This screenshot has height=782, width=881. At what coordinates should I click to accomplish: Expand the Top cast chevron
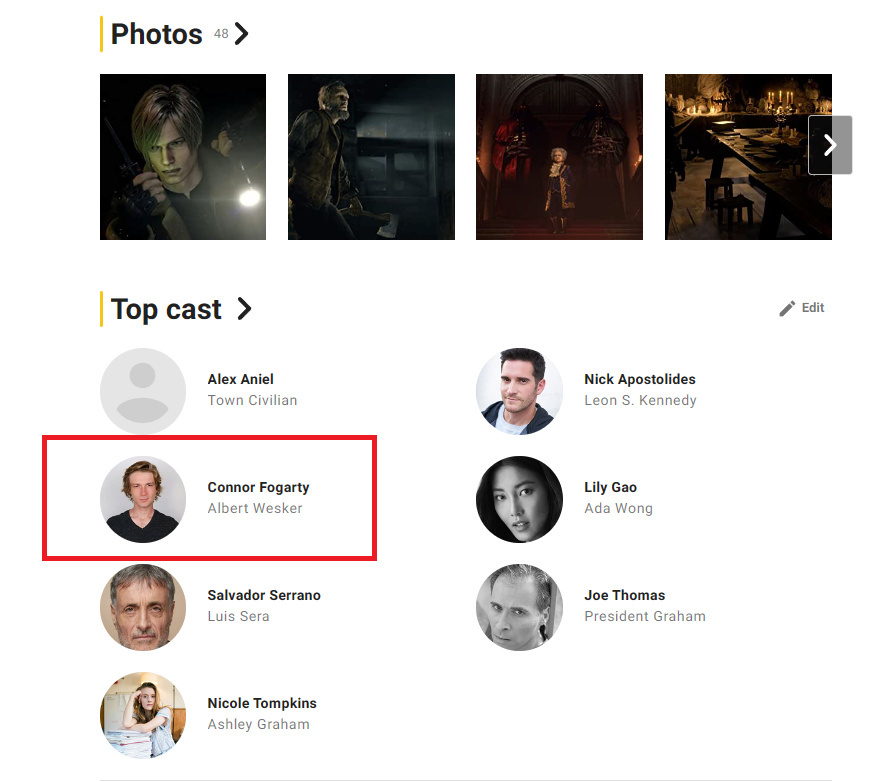(244, 309)
